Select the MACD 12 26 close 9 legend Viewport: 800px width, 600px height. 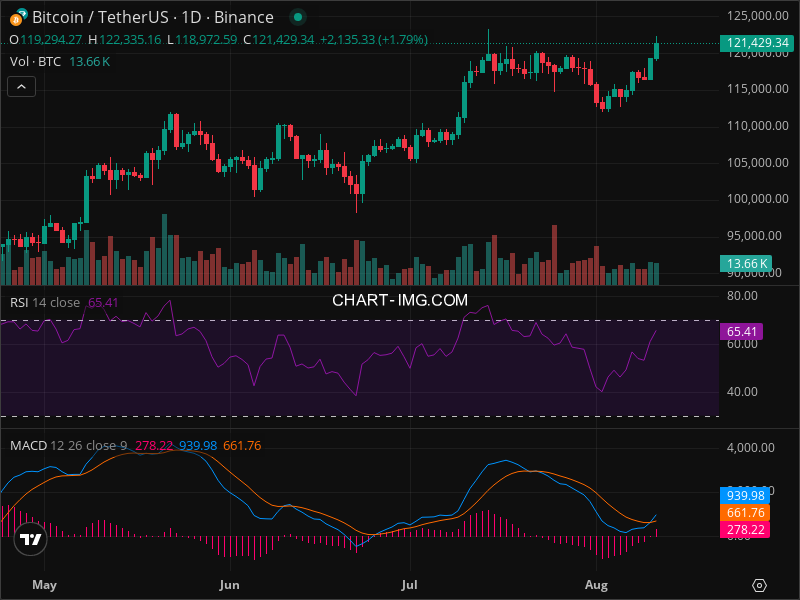pyautogui.click(x=68, y=445)
